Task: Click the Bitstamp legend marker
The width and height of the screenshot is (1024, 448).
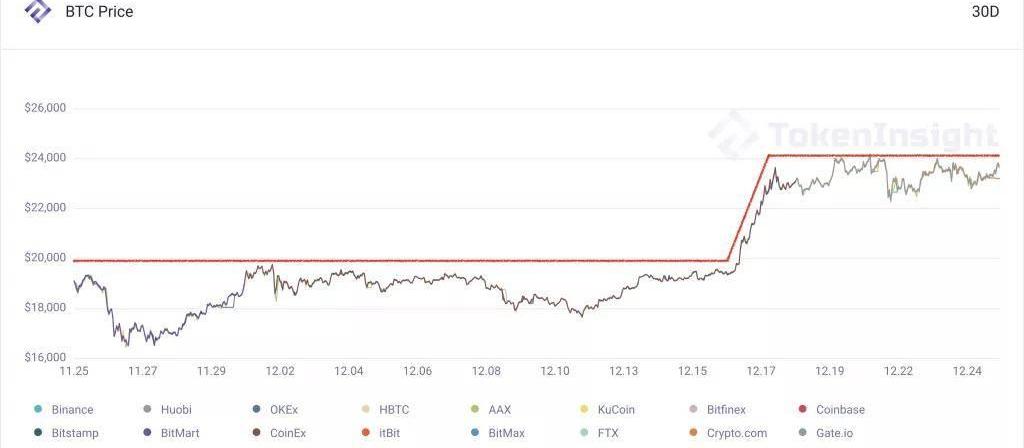Action: [x=38, y=433]
